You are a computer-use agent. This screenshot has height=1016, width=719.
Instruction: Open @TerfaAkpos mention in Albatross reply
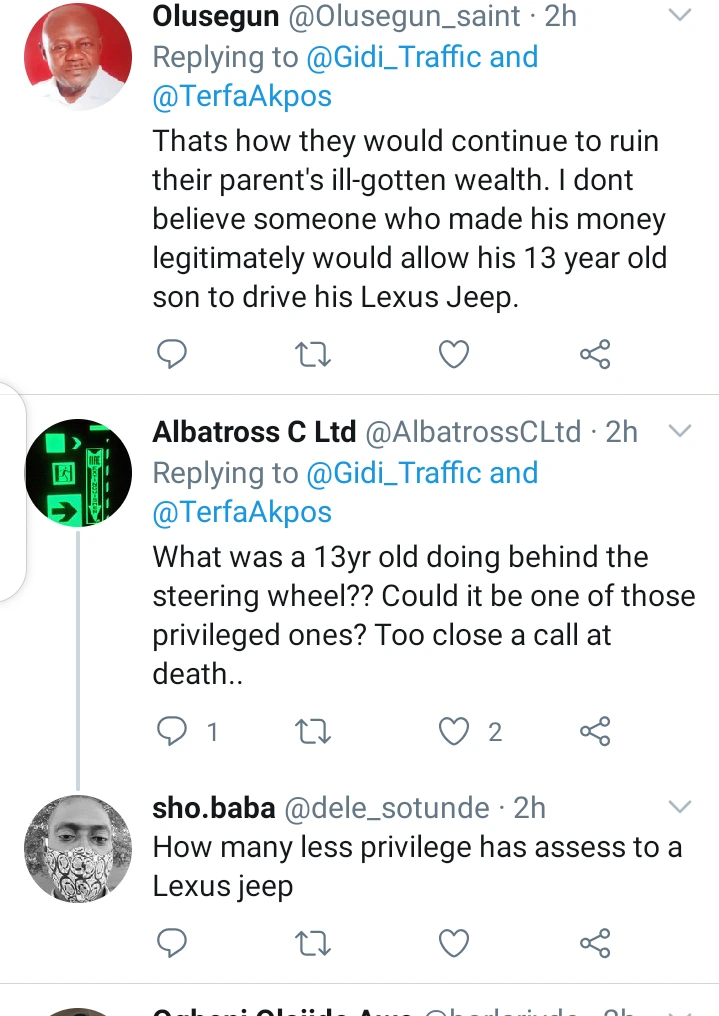[242, 512]
